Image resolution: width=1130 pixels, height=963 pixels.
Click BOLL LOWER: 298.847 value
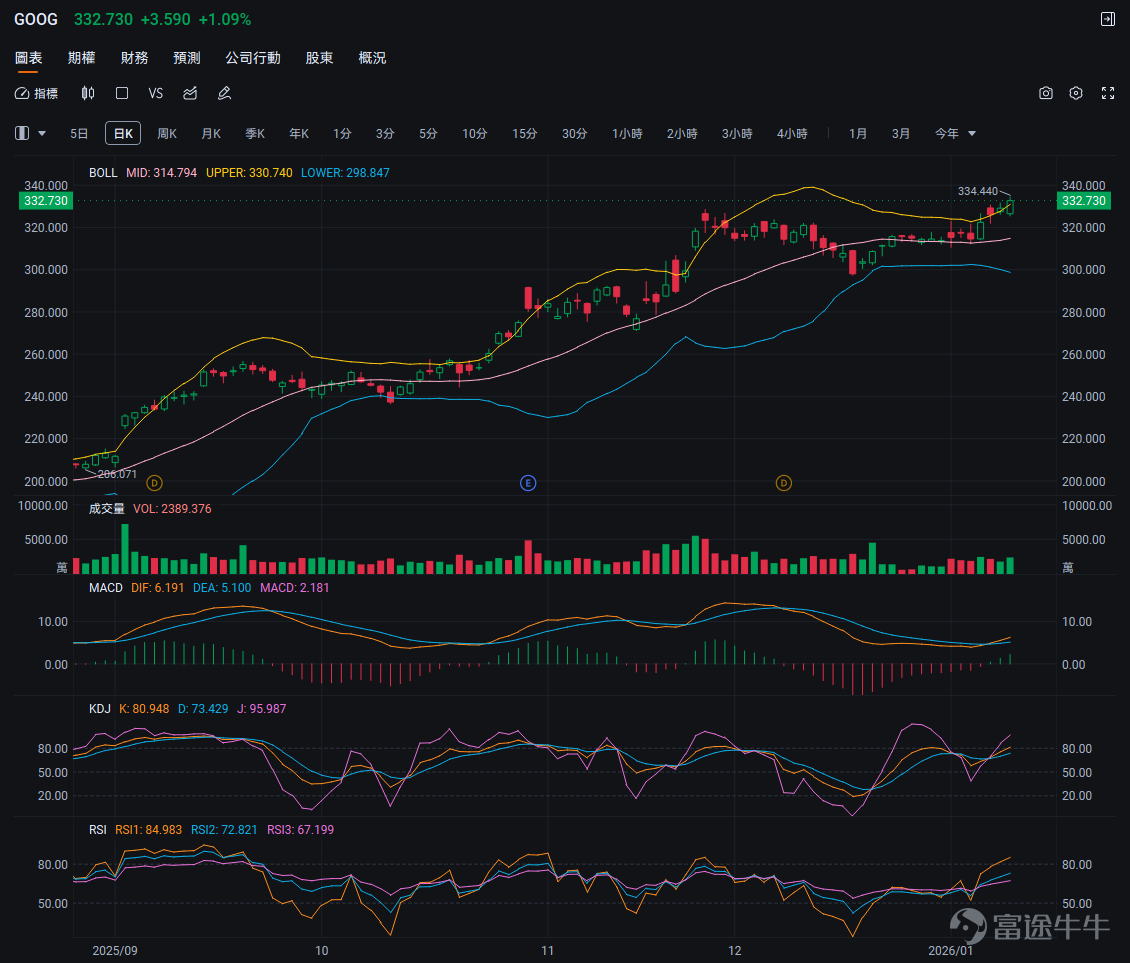[345, 173]
